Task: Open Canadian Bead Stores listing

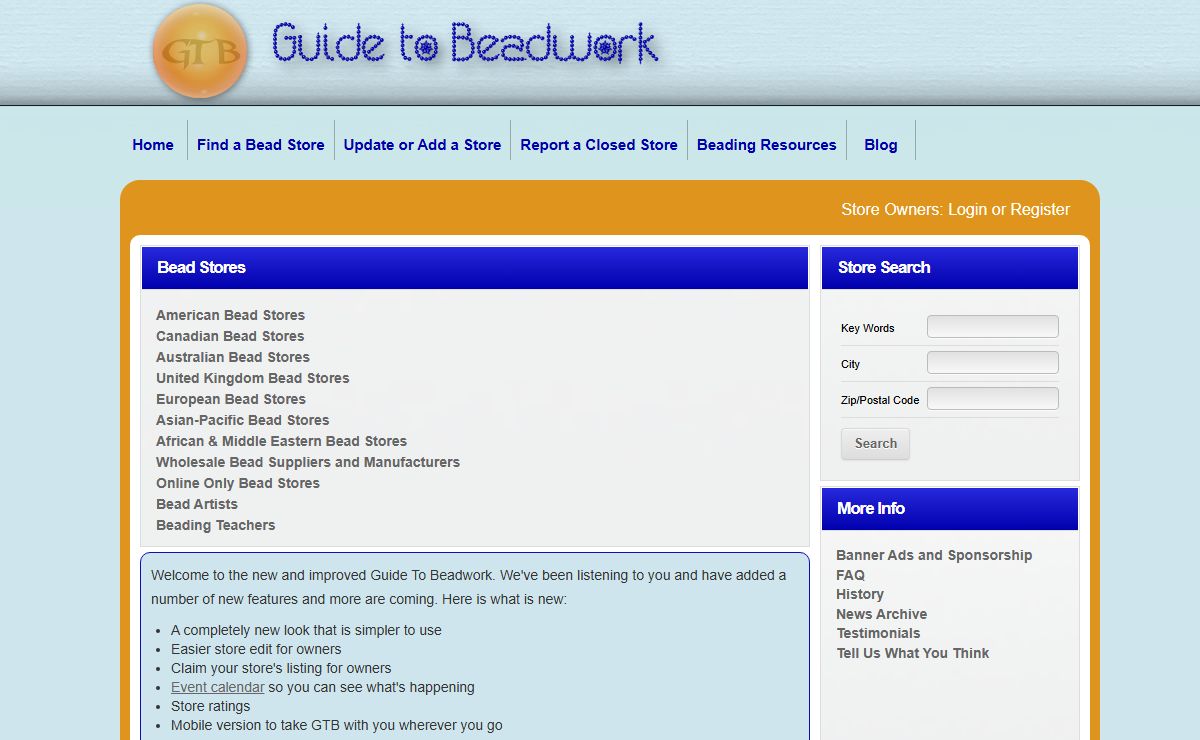Action: (230, 336)
